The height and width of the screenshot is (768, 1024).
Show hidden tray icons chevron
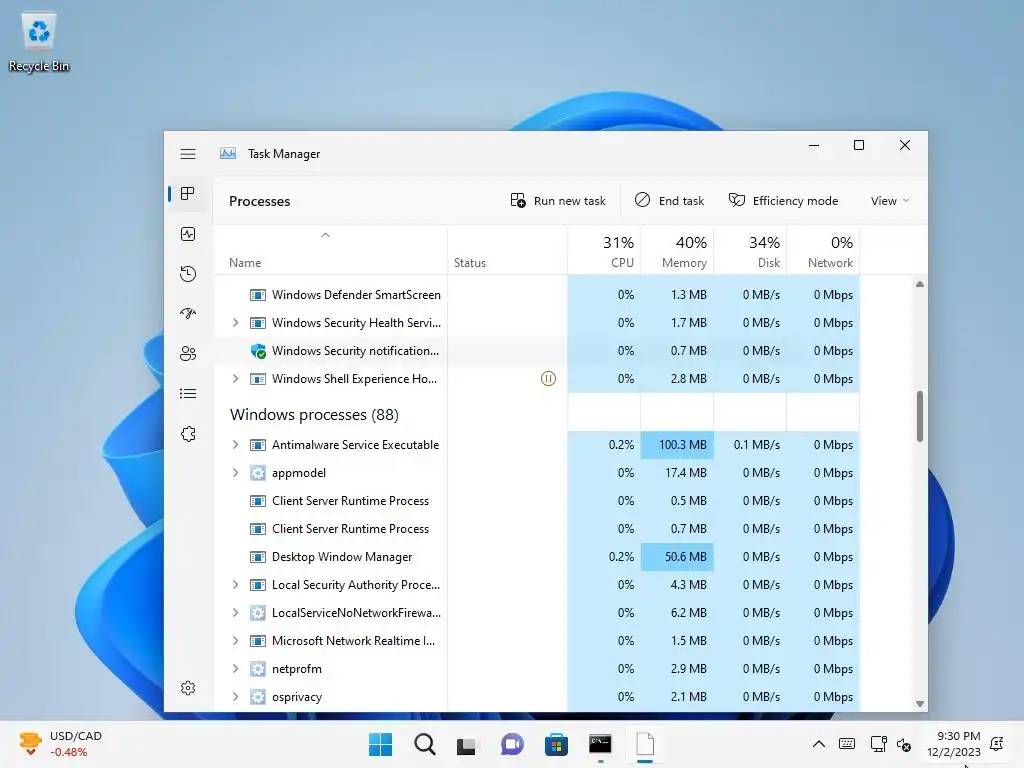pyautogui.click(x=818, y=744)
